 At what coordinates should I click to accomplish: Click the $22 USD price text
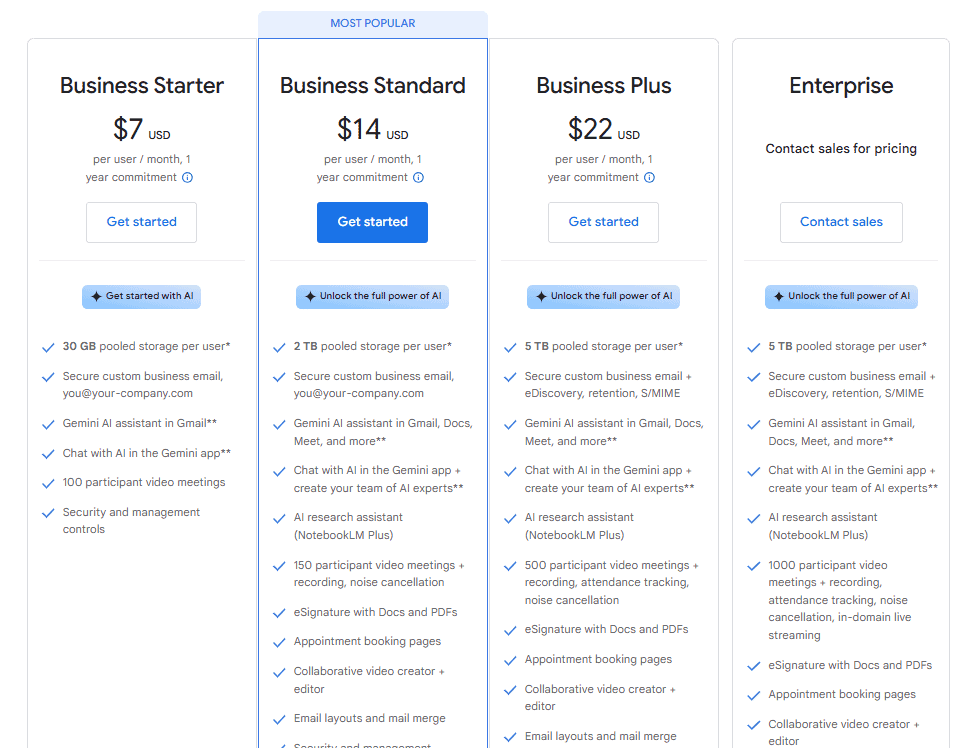click(x=604, y=129)
